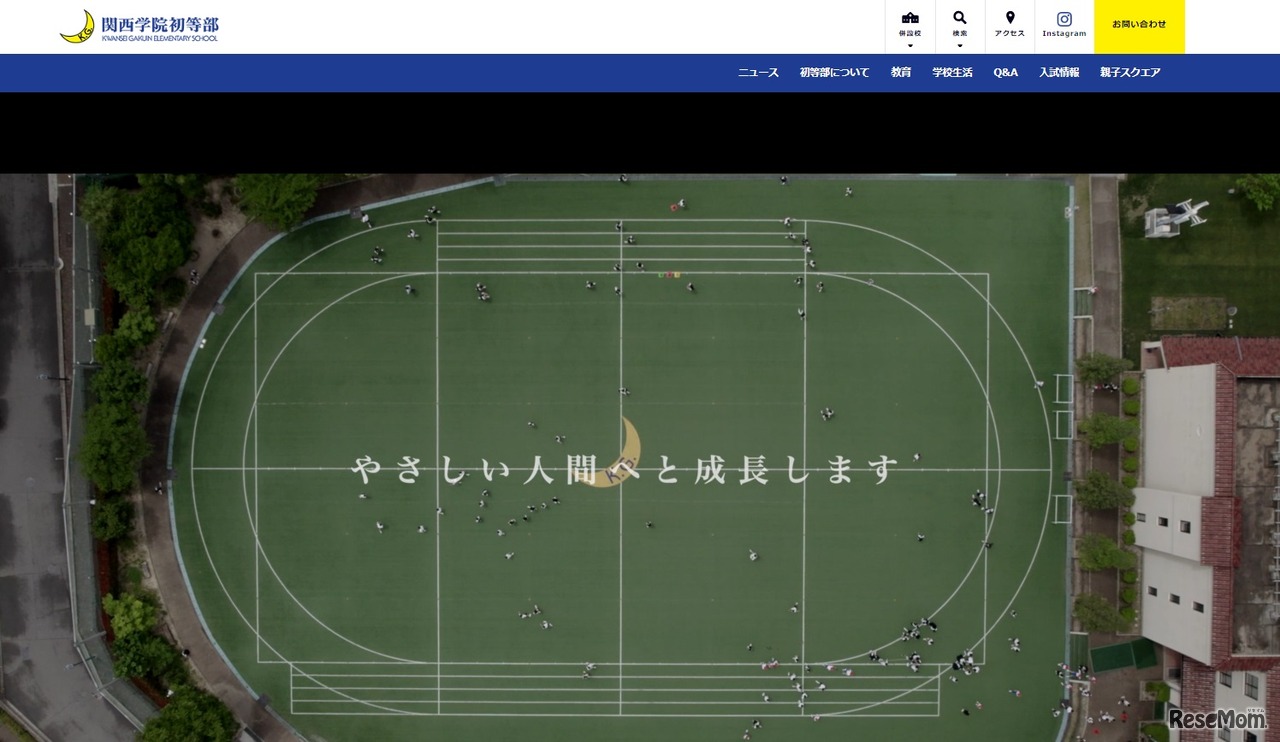Open the 親子スクエア menu item

tap(1129, 72)
